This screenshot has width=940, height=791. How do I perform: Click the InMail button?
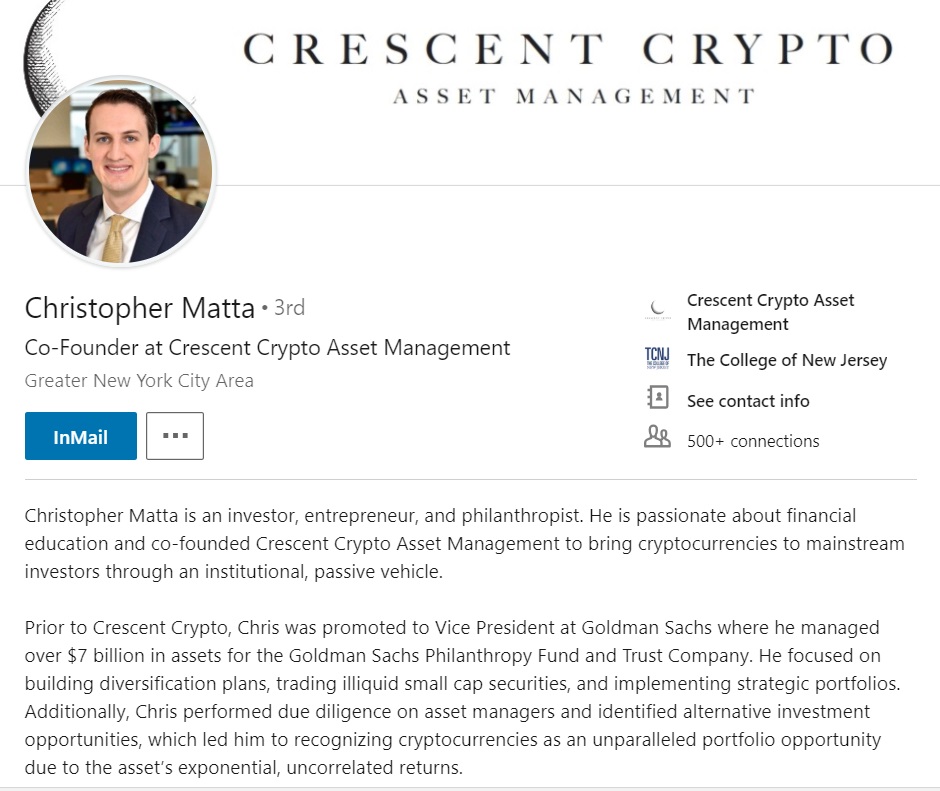pos(81,436)
